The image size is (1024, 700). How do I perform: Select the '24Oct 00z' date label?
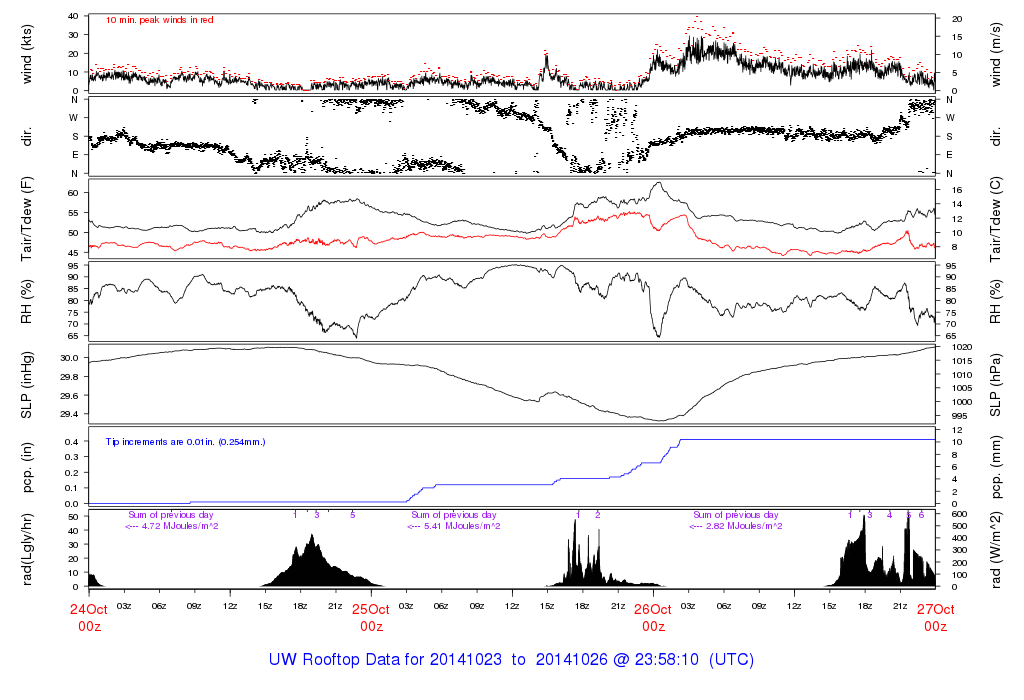[x=89, y=618]
